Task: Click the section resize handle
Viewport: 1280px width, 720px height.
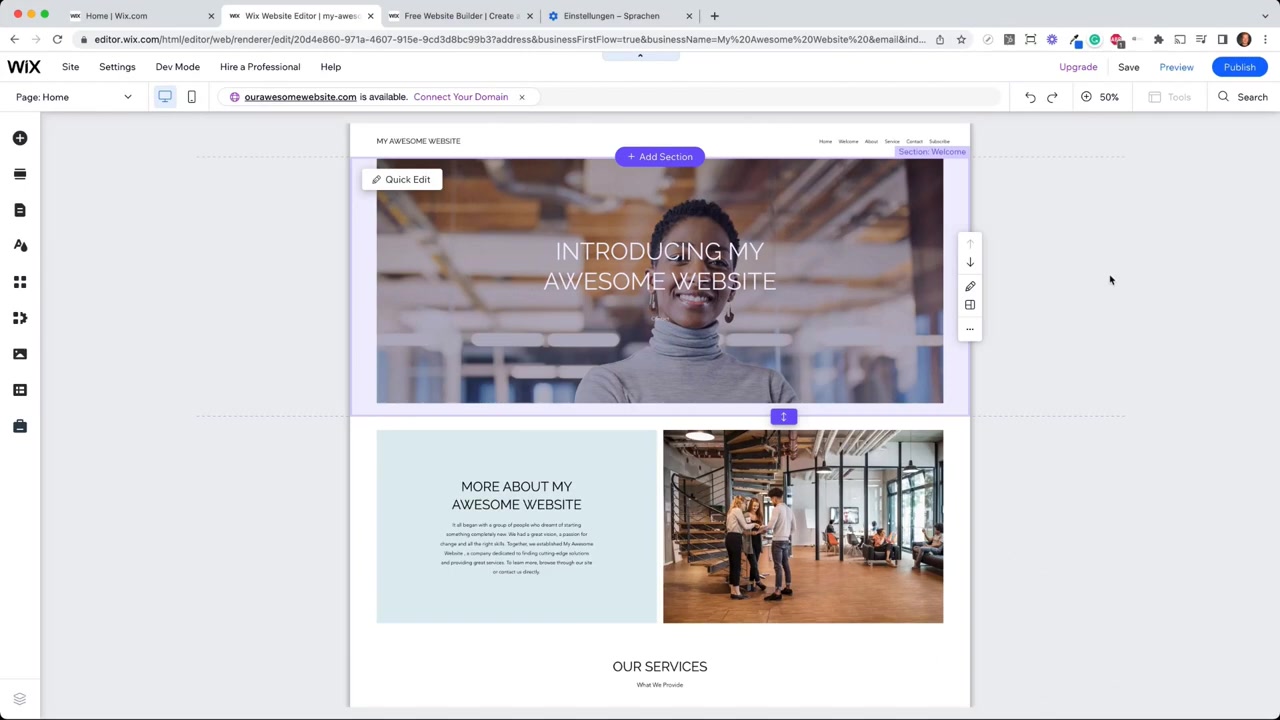Action: [x=784, y=417]
